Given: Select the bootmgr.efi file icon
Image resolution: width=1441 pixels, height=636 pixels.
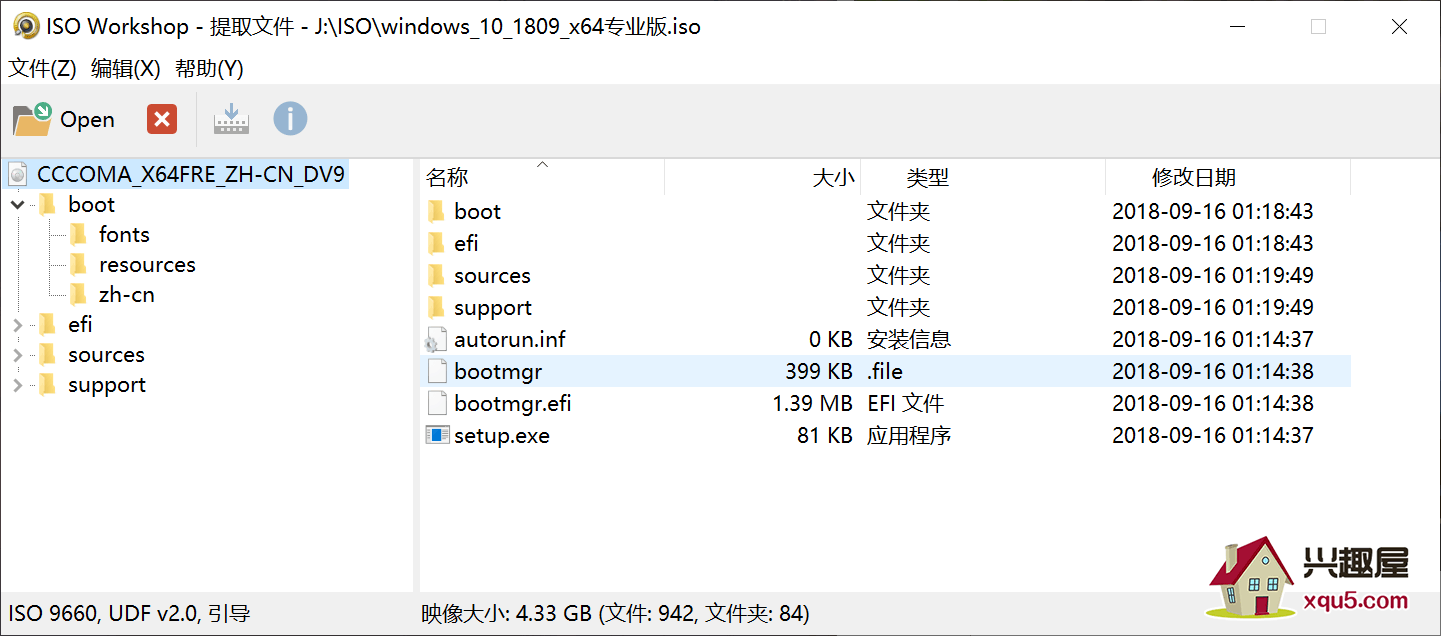Looking at the screenshot, I should click(437, 403).
